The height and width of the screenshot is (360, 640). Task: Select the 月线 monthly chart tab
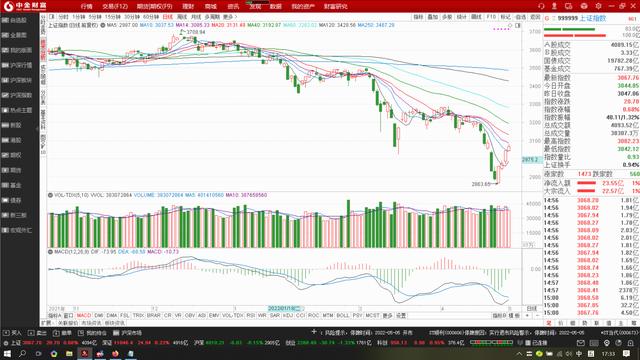(x=196, y=17)
